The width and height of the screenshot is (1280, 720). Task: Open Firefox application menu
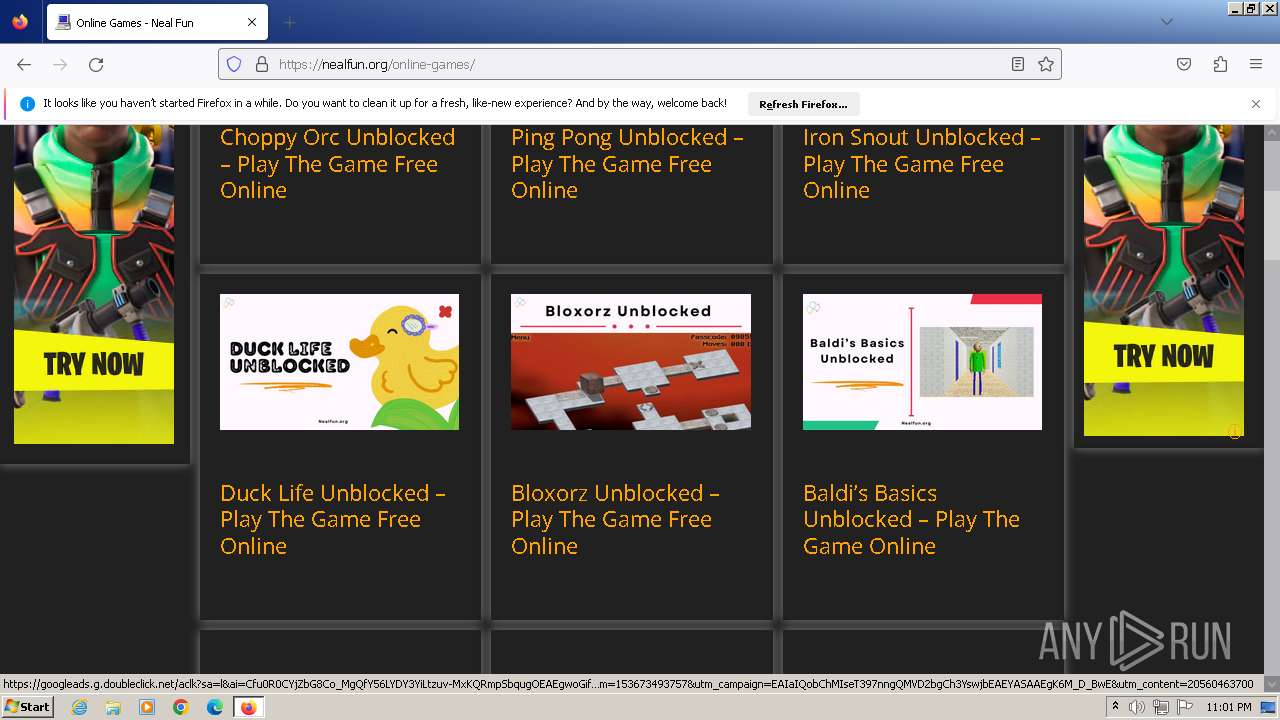pyautogui.click(x=1256, y=64)
